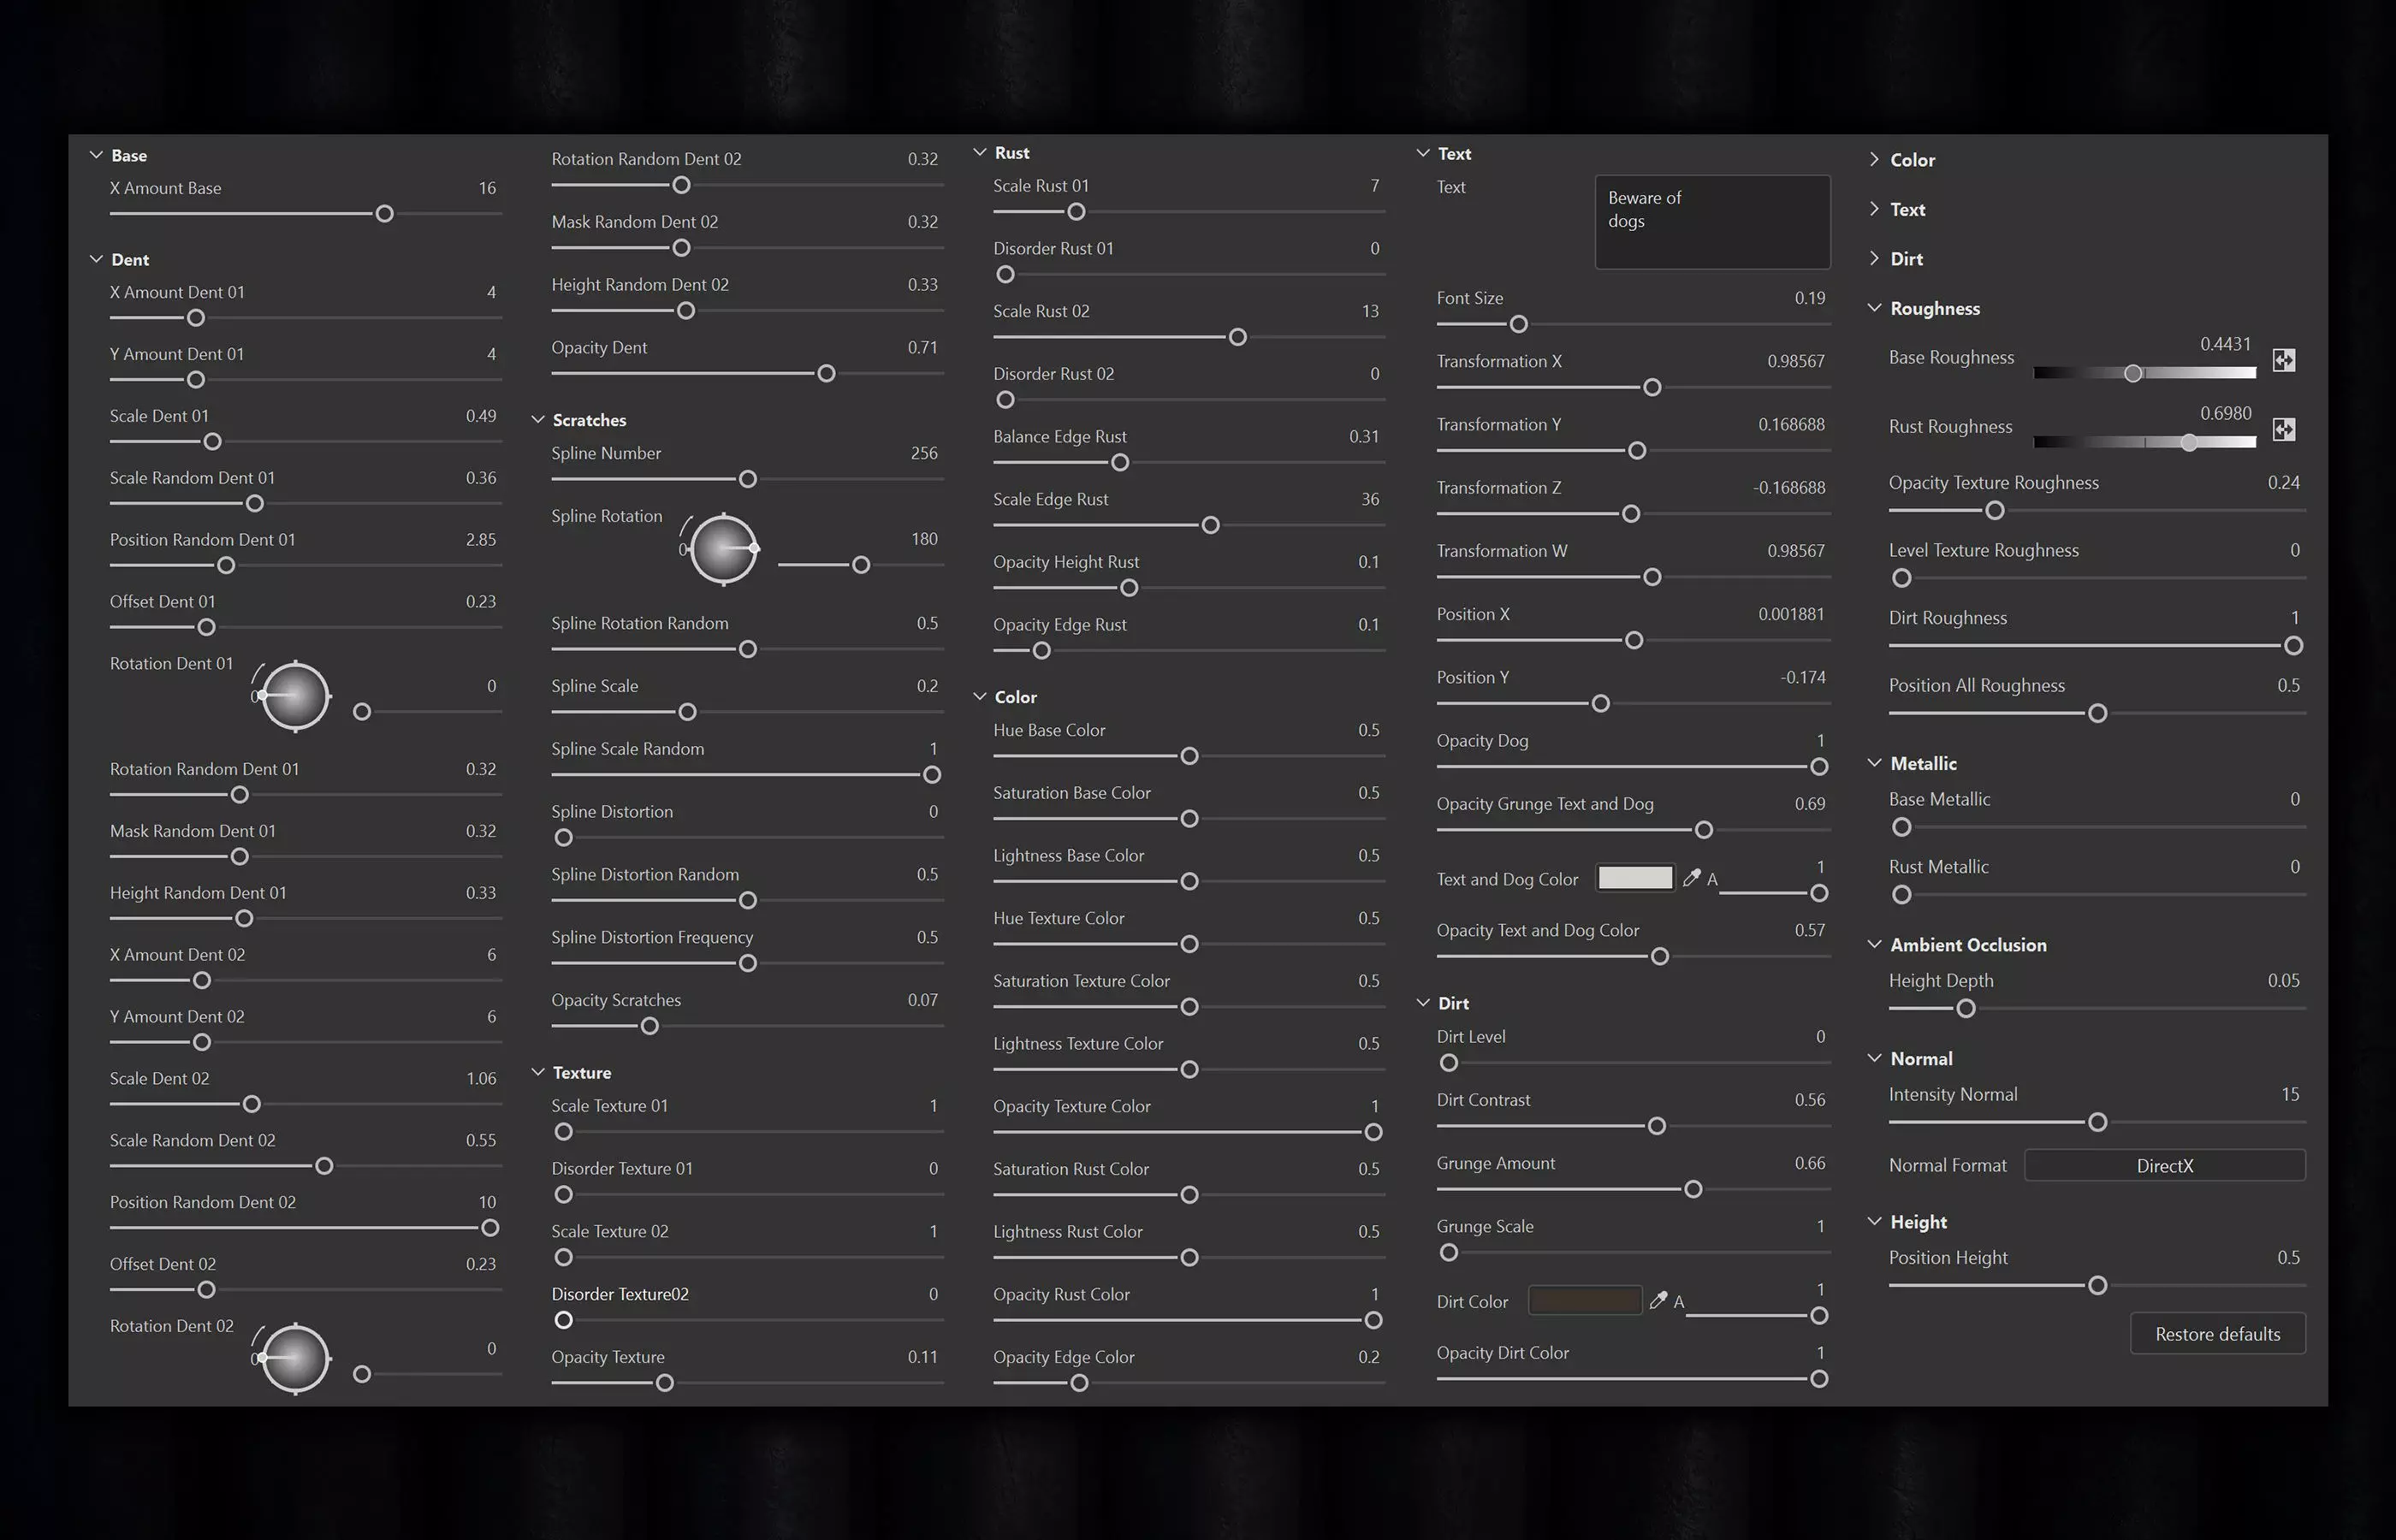This screenshot has height=1540, width=2396.
Task: Open the Text and Dog Color swatch
Action: coord(1635,878)
